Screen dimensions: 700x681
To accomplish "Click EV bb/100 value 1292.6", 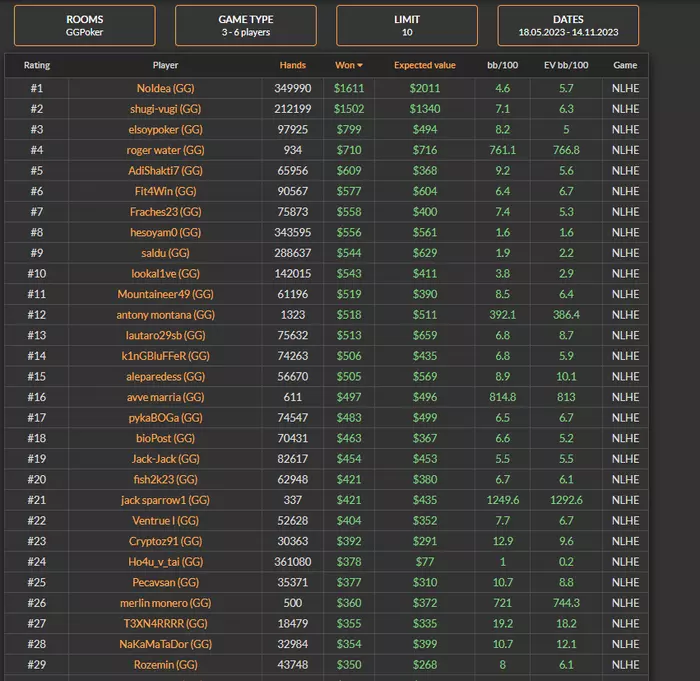I will (566, 500).
